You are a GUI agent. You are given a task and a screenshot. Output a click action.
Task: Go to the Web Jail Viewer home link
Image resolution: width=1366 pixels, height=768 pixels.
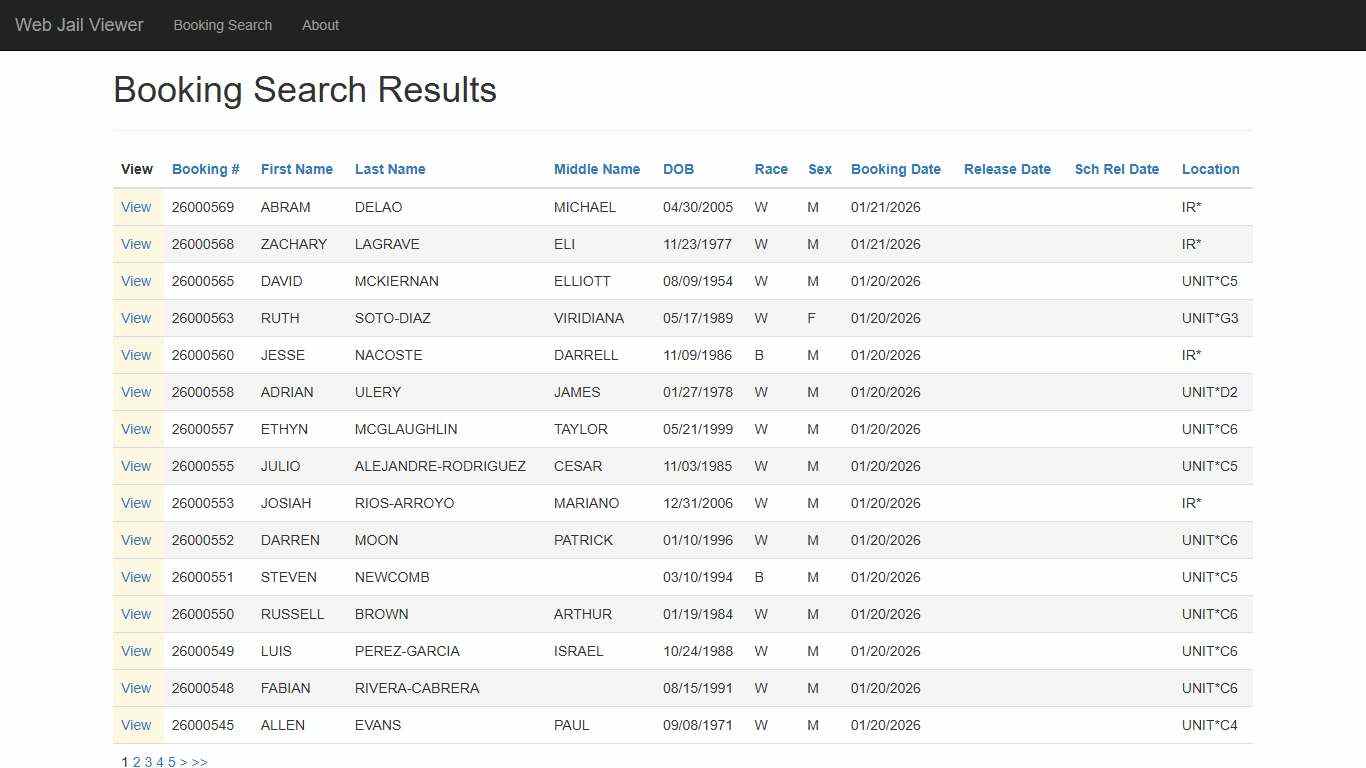tap(79, 25)
